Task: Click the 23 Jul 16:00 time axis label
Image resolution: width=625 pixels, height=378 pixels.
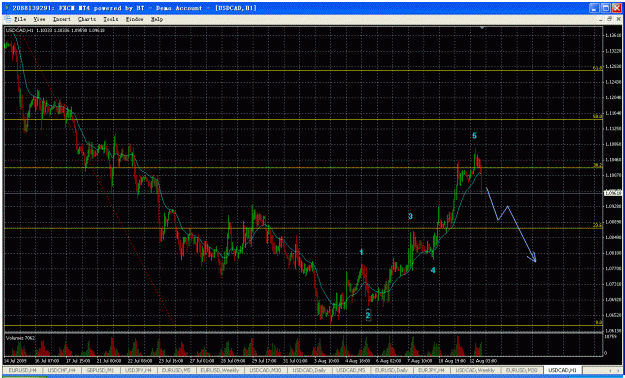Action: (x=171, y=360)
